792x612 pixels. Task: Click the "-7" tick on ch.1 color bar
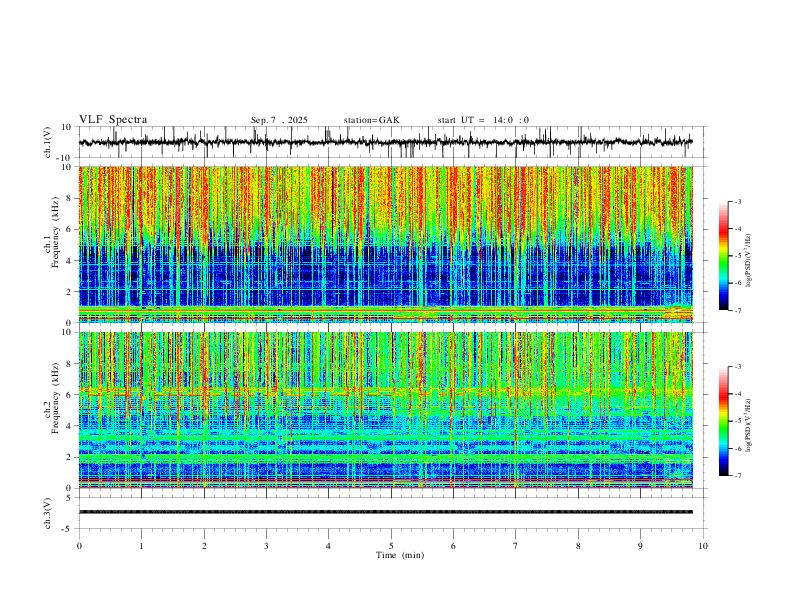click(x=737, y=310)
